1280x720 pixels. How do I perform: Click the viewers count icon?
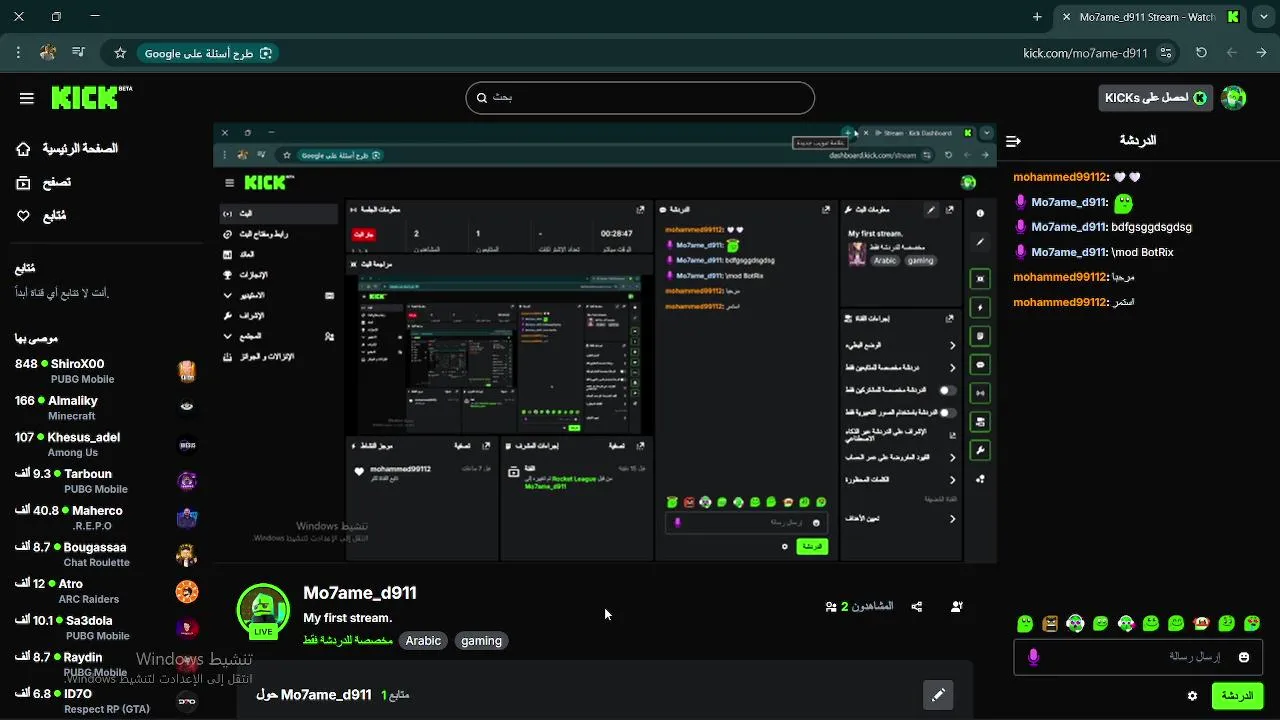(831, 606)
